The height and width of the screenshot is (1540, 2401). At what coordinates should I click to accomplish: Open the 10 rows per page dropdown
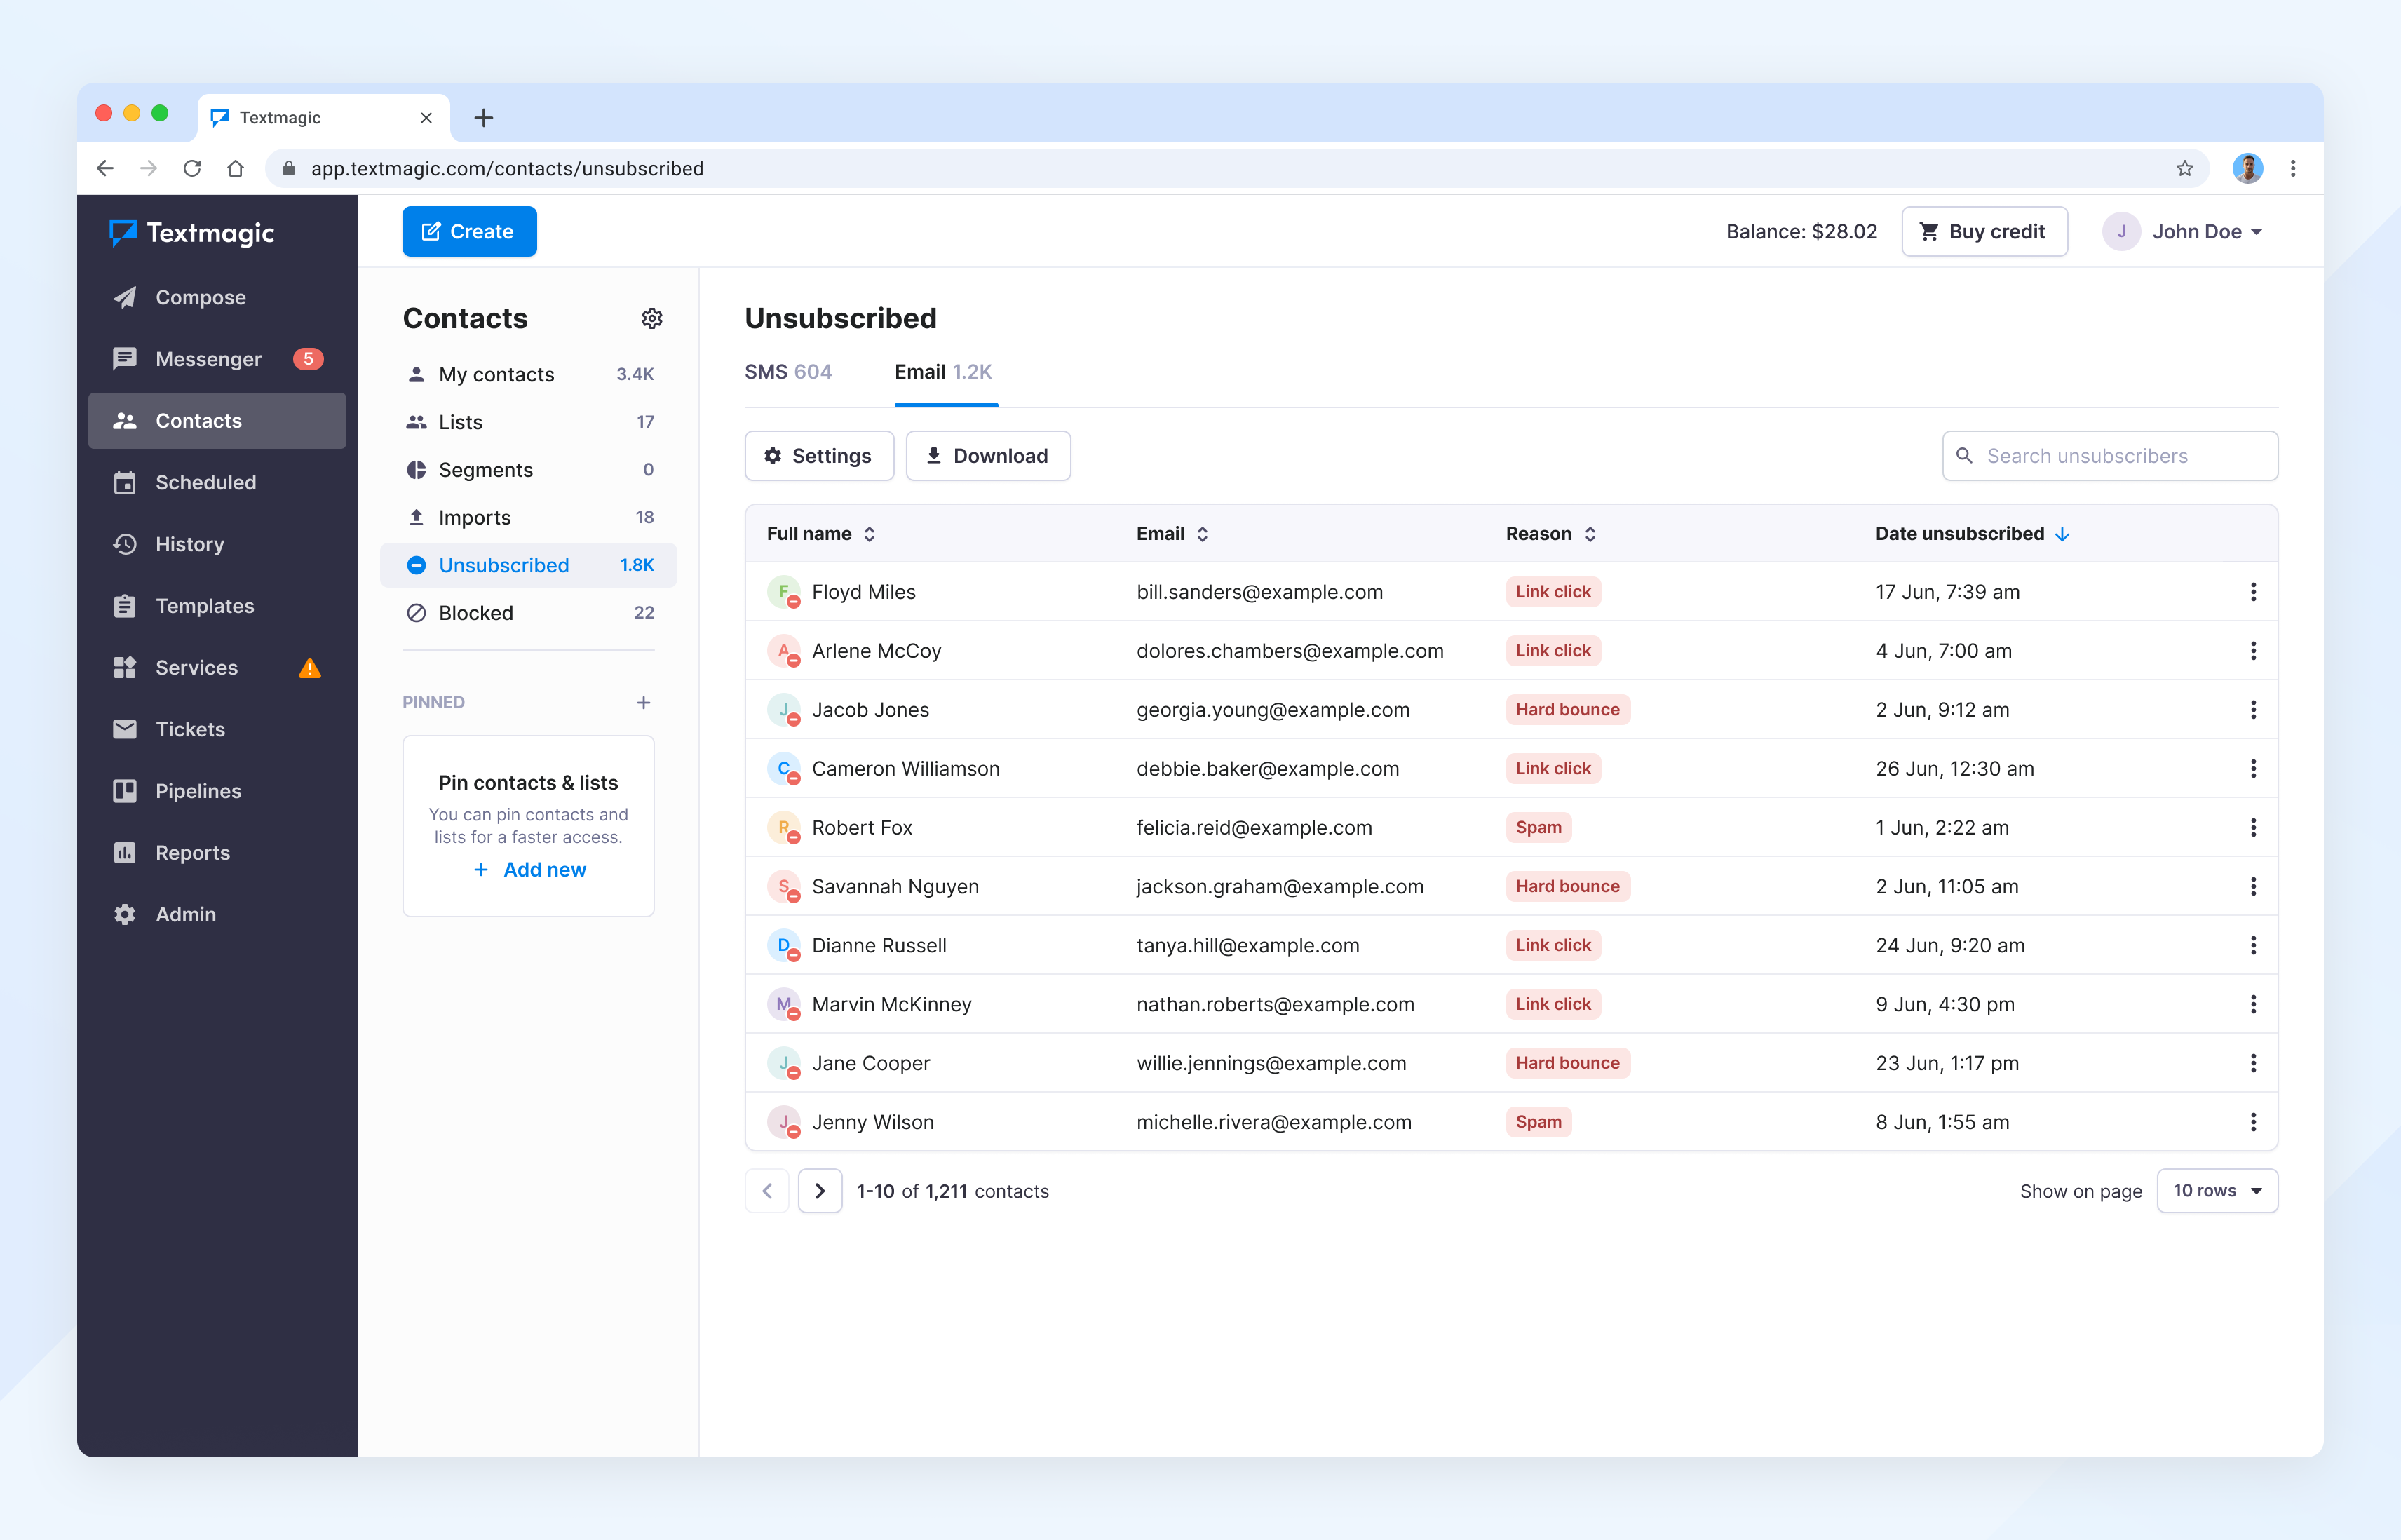2217,1191
